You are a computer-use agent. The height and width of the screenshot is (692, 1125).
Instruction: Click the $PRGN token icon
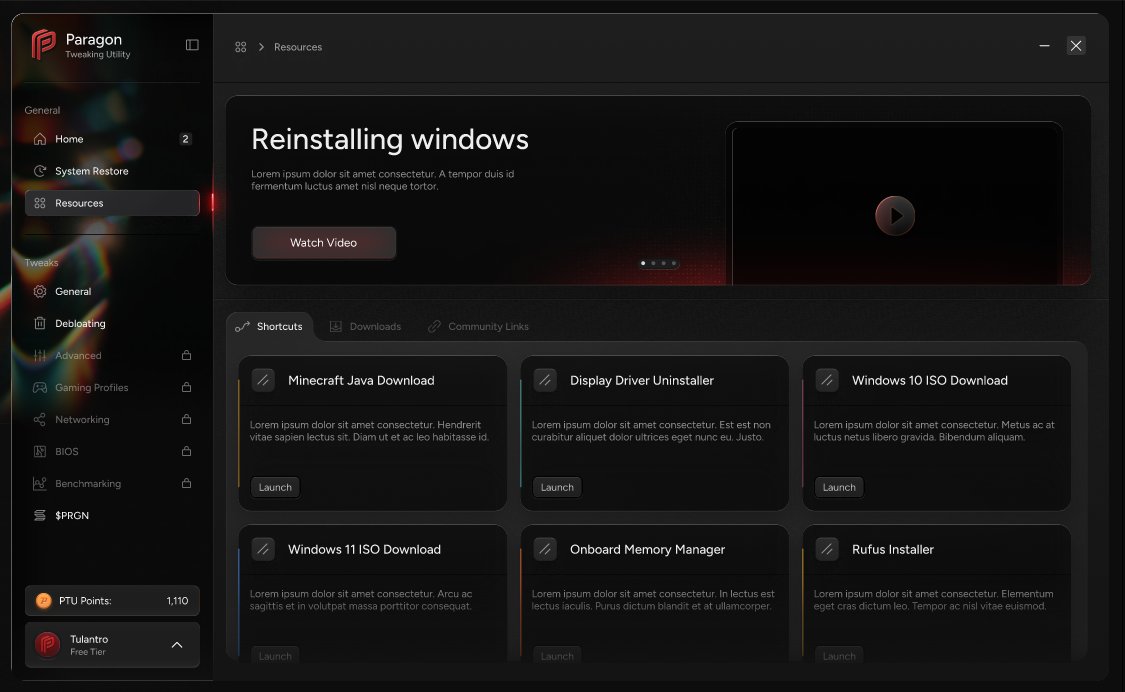[40, 515]
